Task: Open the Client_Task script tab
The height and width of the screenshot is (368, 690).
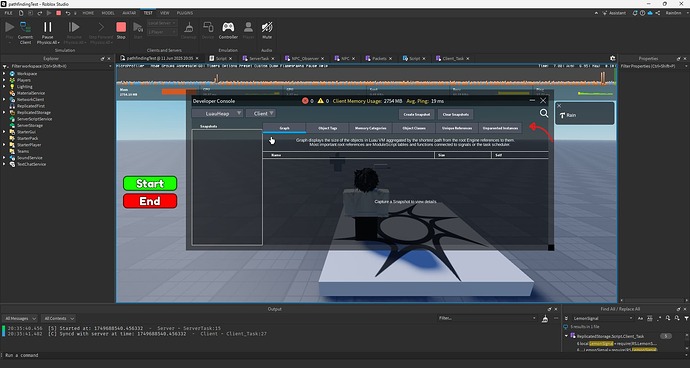Action: click(452, 59)
